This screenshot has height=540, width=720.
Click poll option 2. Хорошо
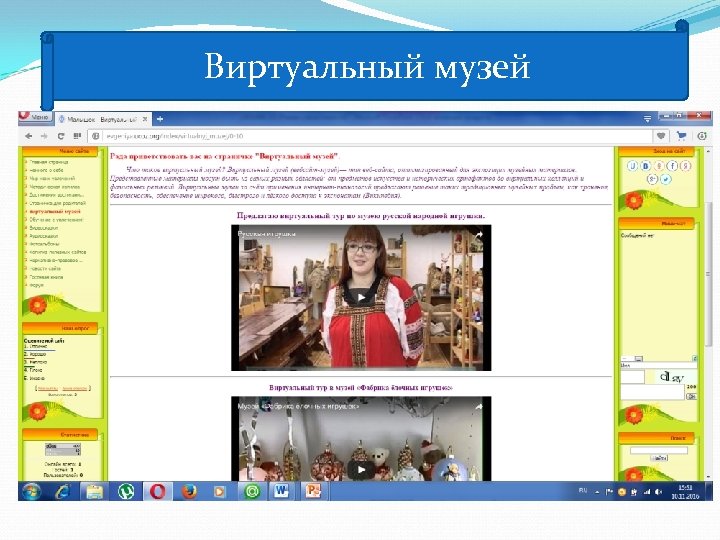pos(35,354)
